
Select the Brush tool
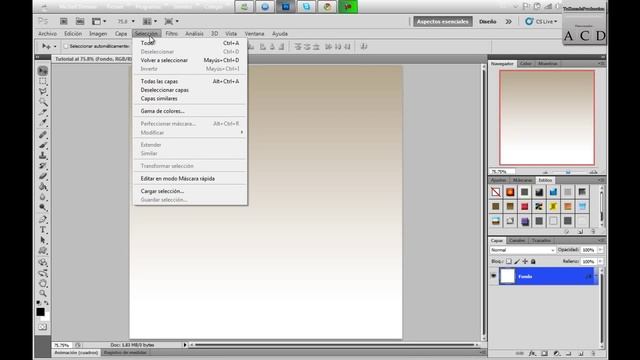(43, 145)
